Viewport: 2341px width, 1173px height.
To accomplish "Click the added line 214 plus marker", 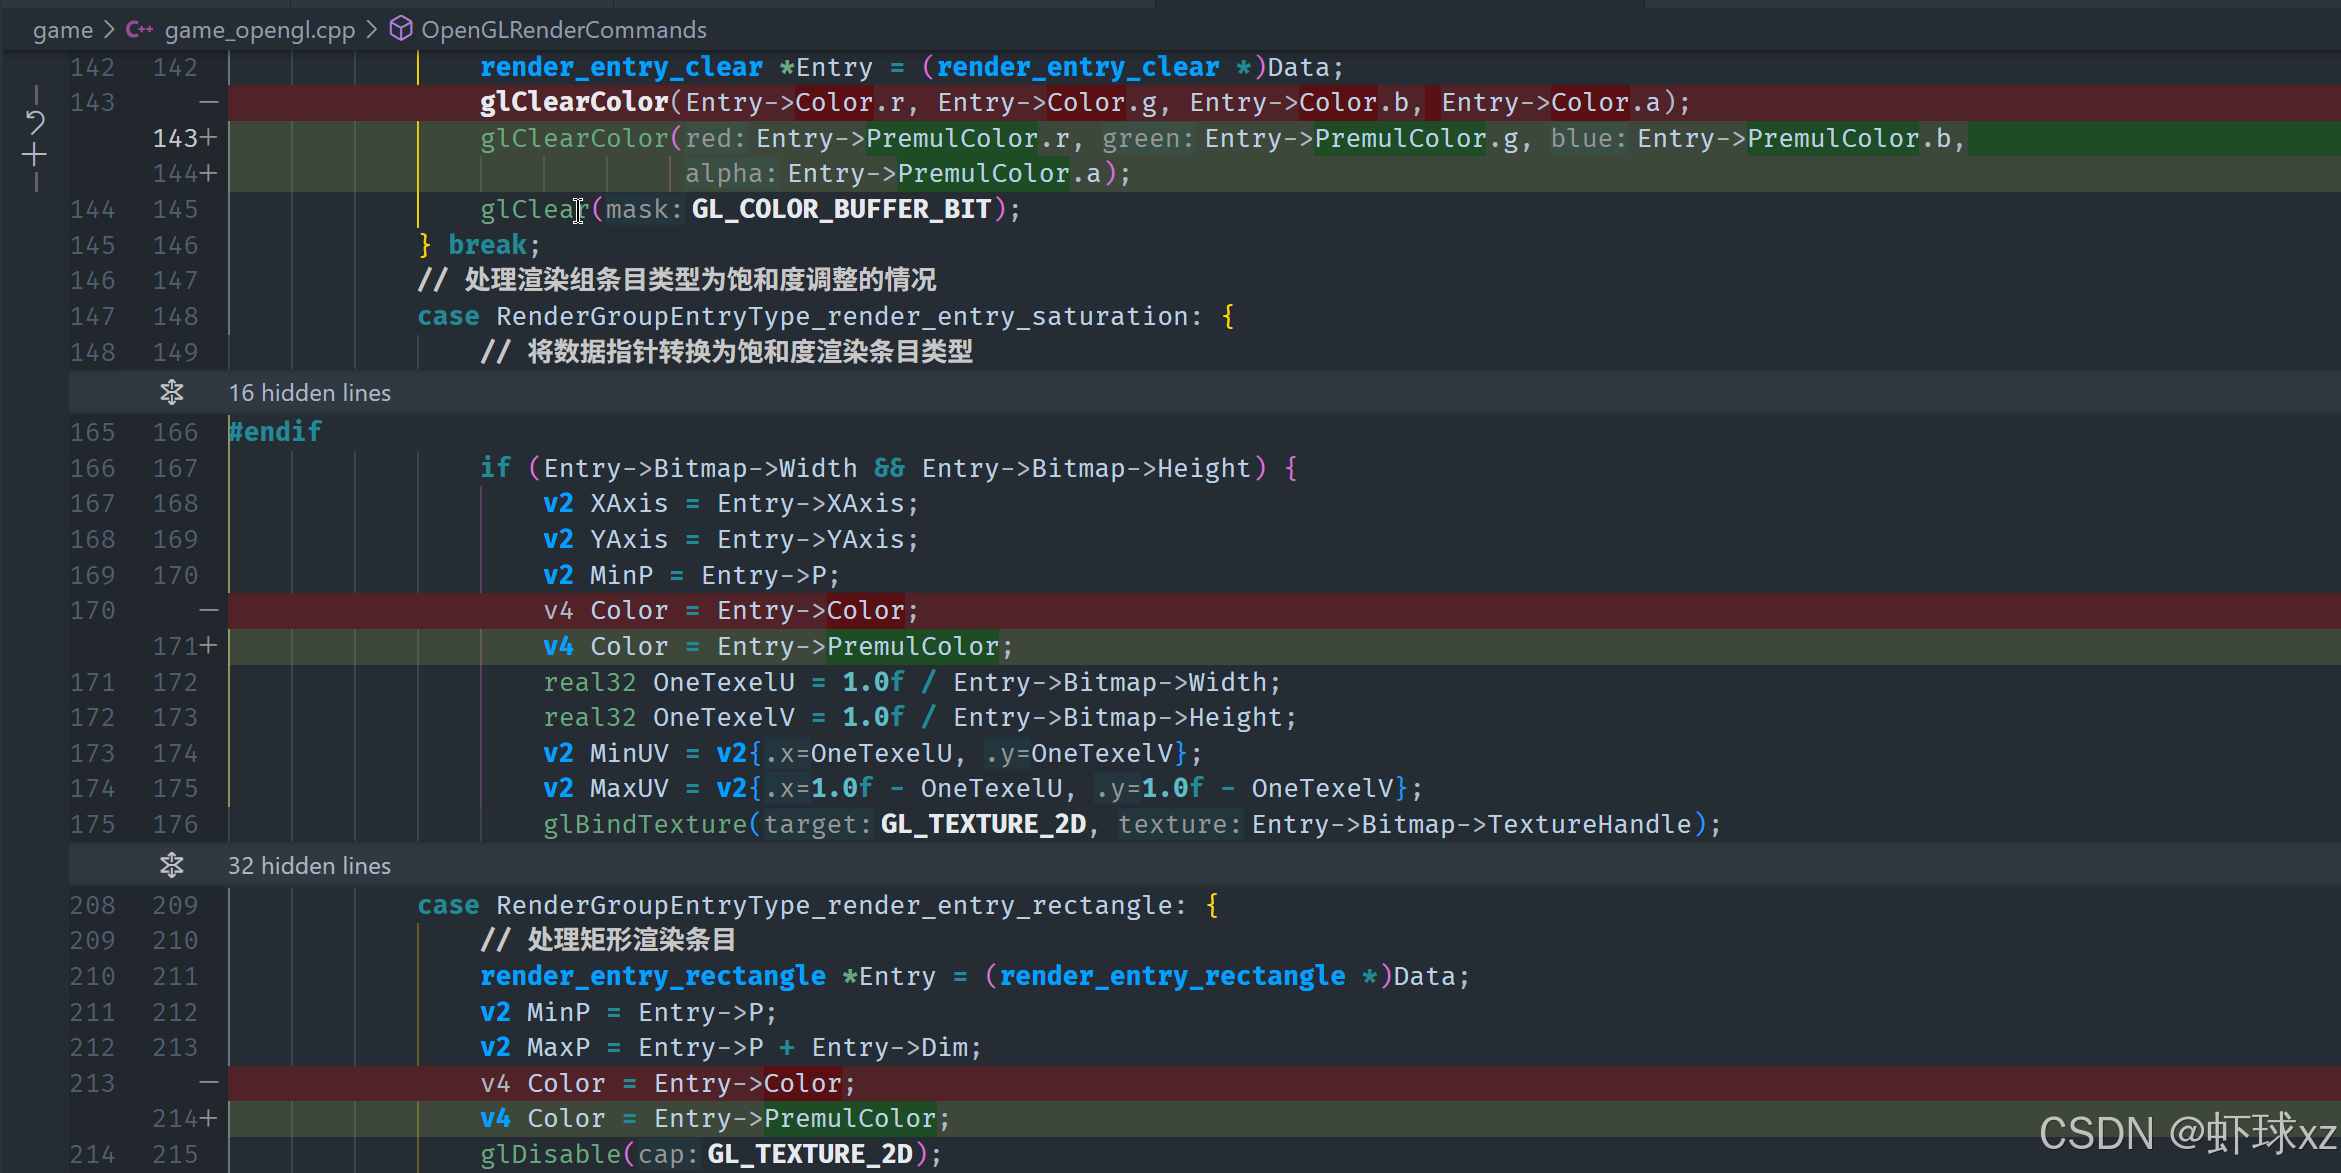I will coord(208,1118).
